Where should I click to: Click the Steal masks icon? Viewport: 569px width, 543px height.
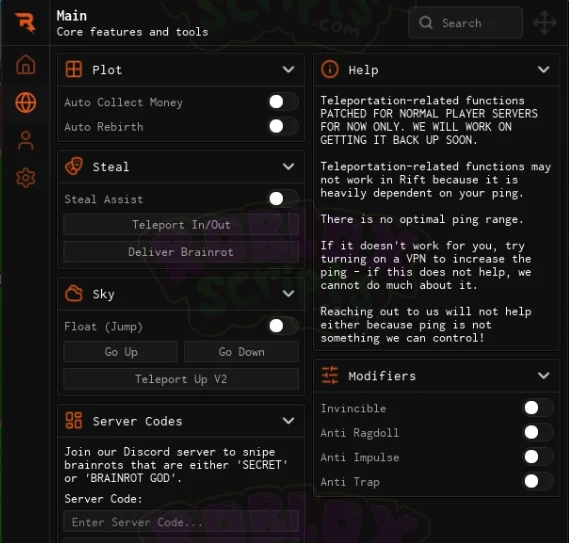(74, 166)
